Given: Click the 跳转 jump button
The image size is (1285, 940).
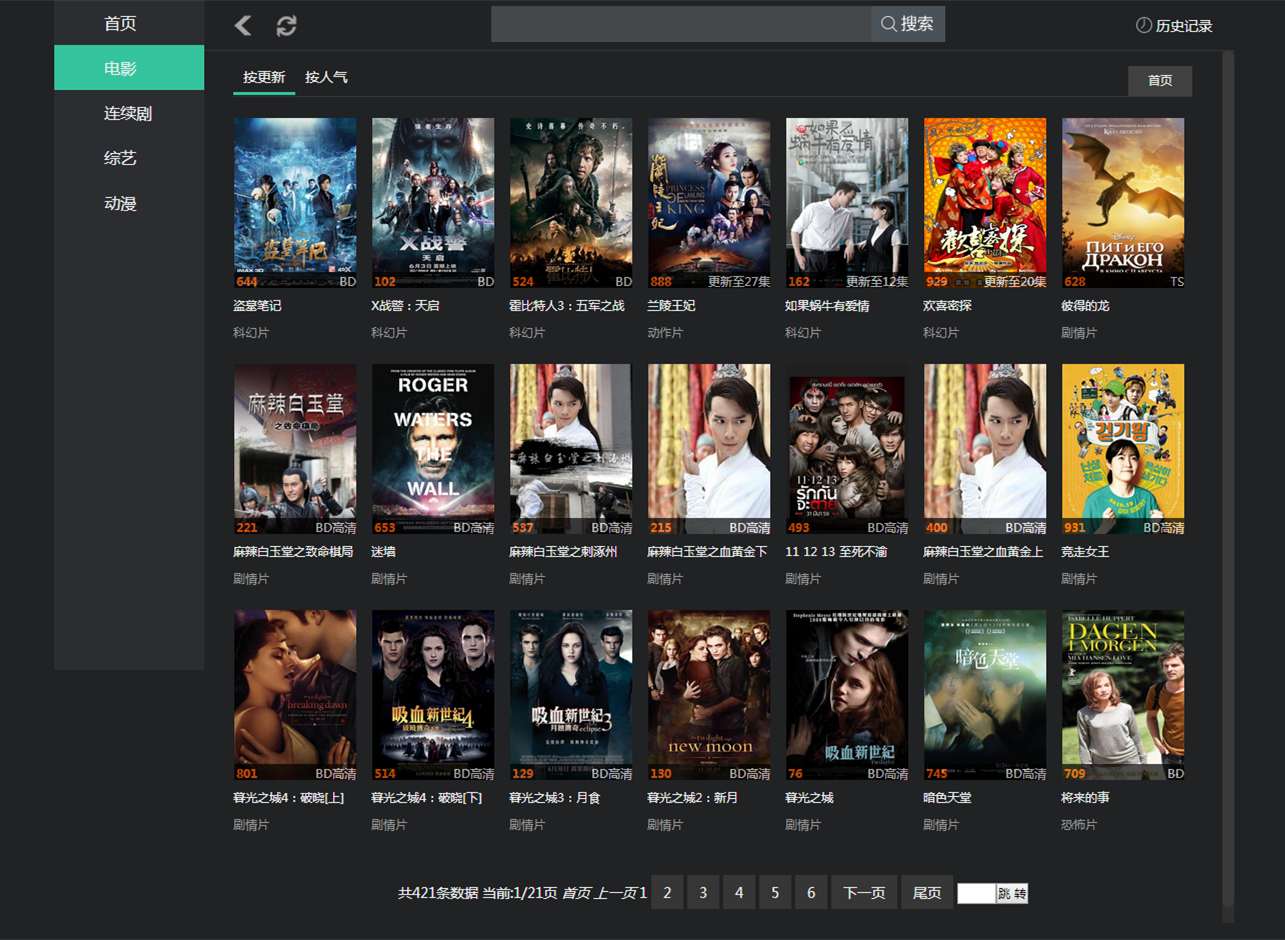Looking at the screenshot, I should coord(1012,893).
